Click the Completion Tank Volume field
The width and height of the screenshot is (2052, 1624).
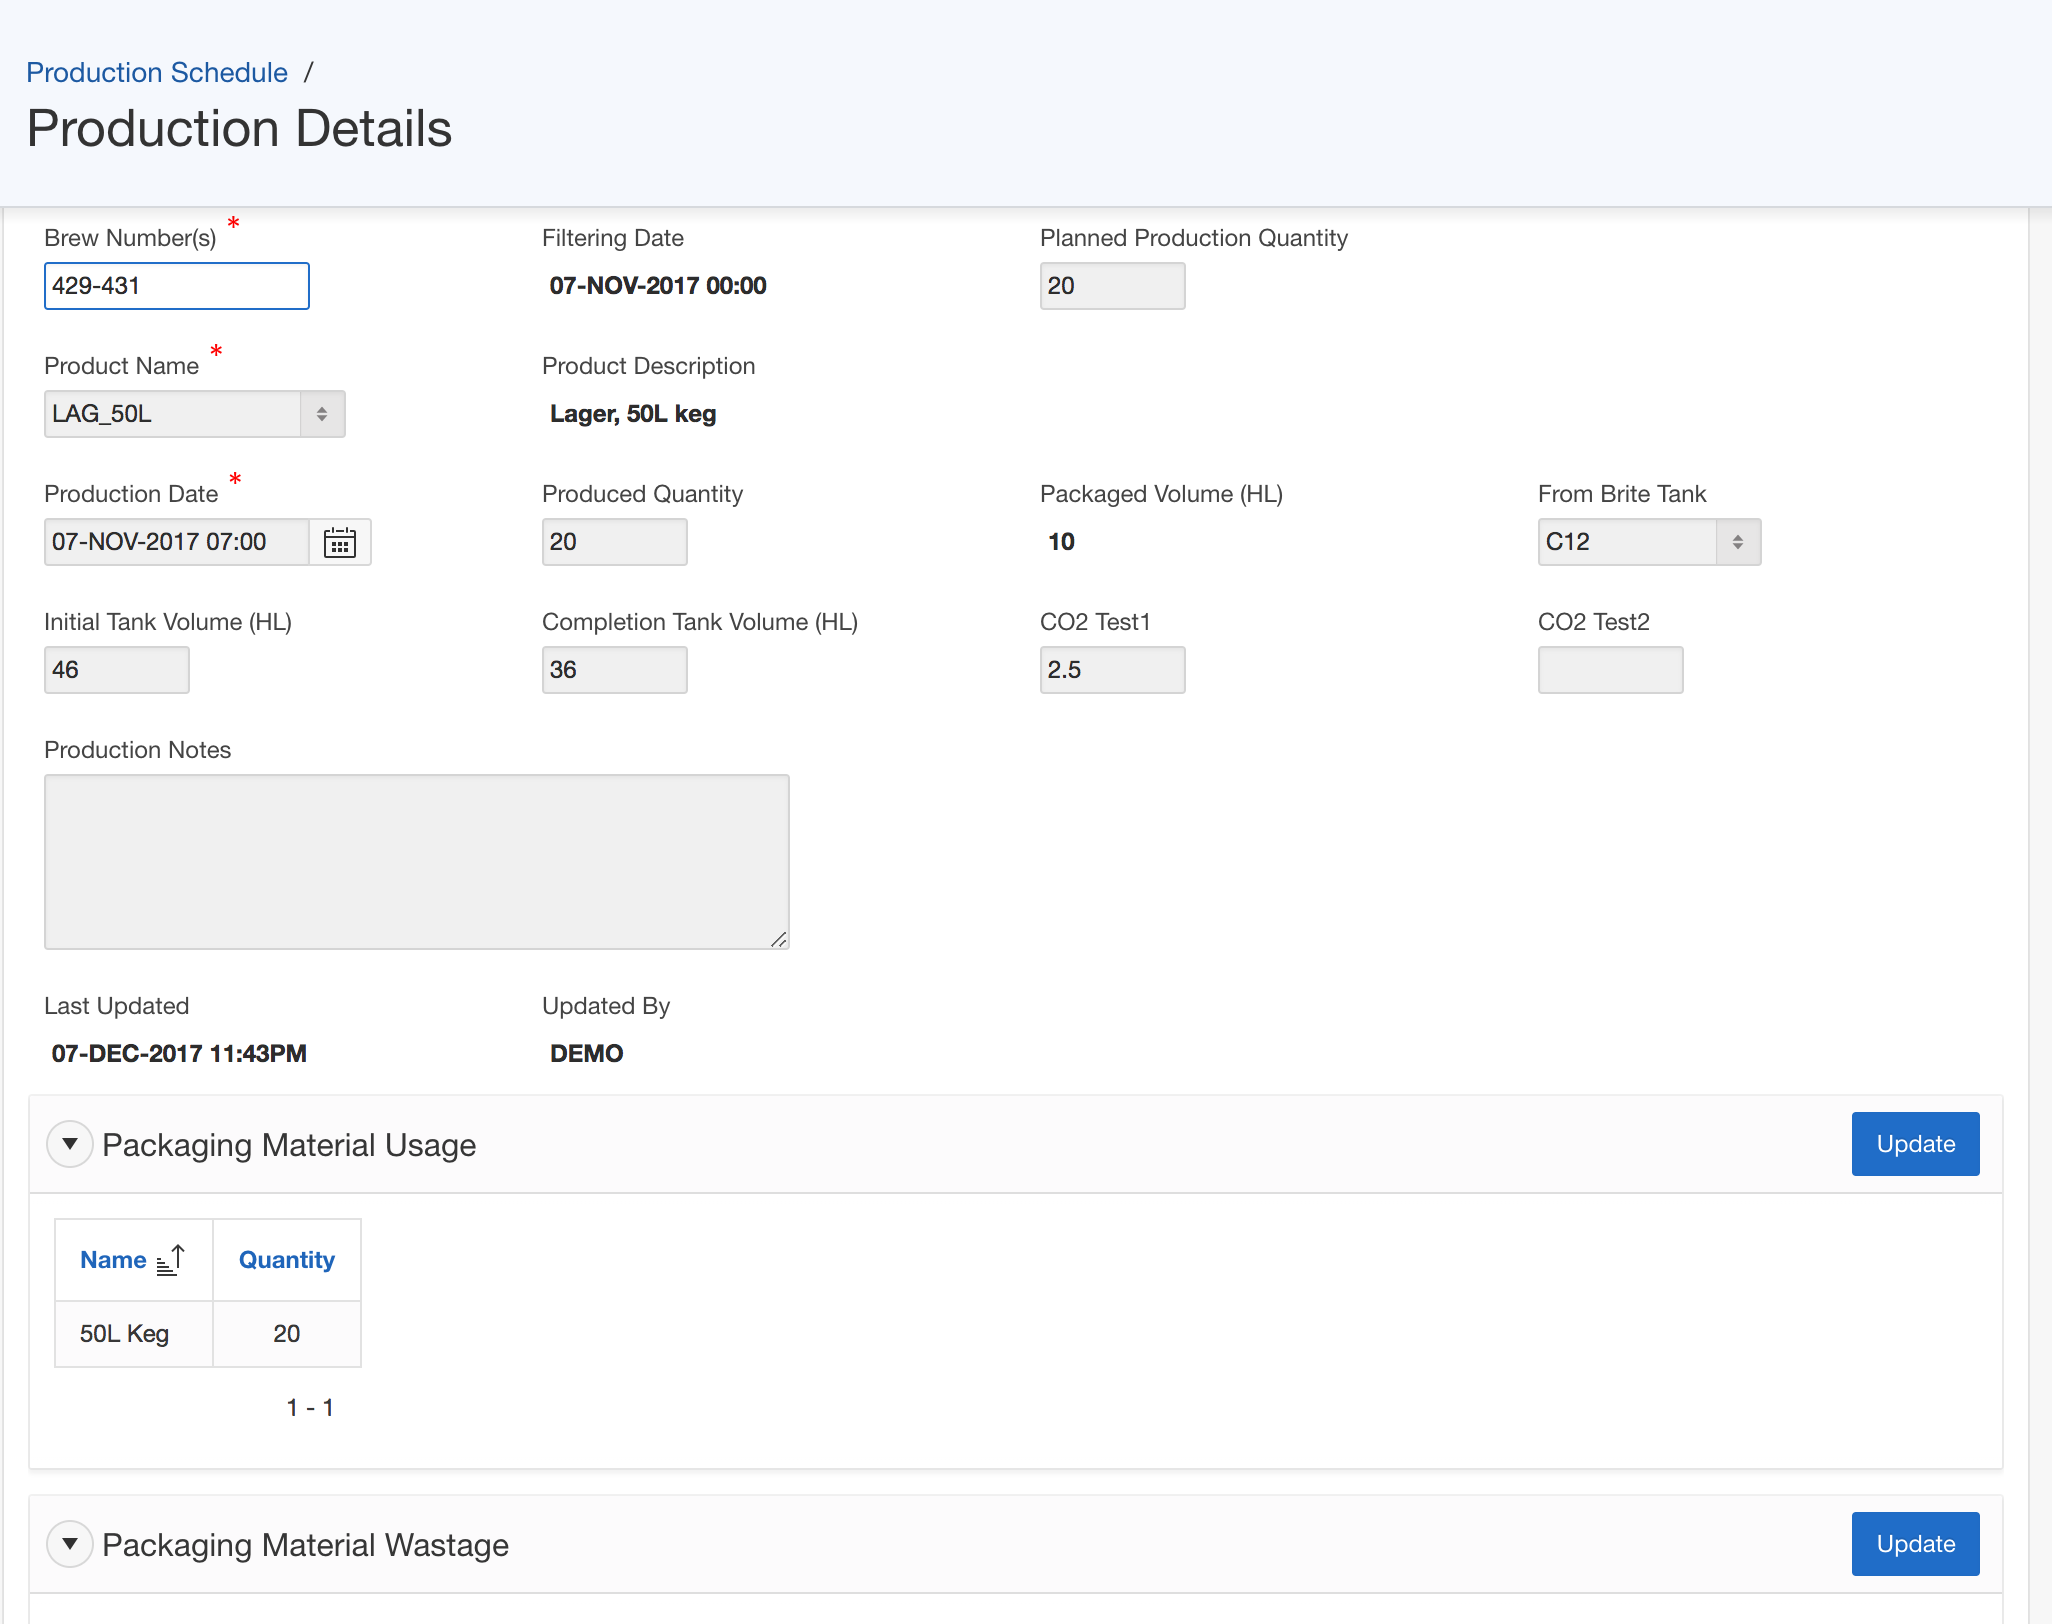[614, 670]
